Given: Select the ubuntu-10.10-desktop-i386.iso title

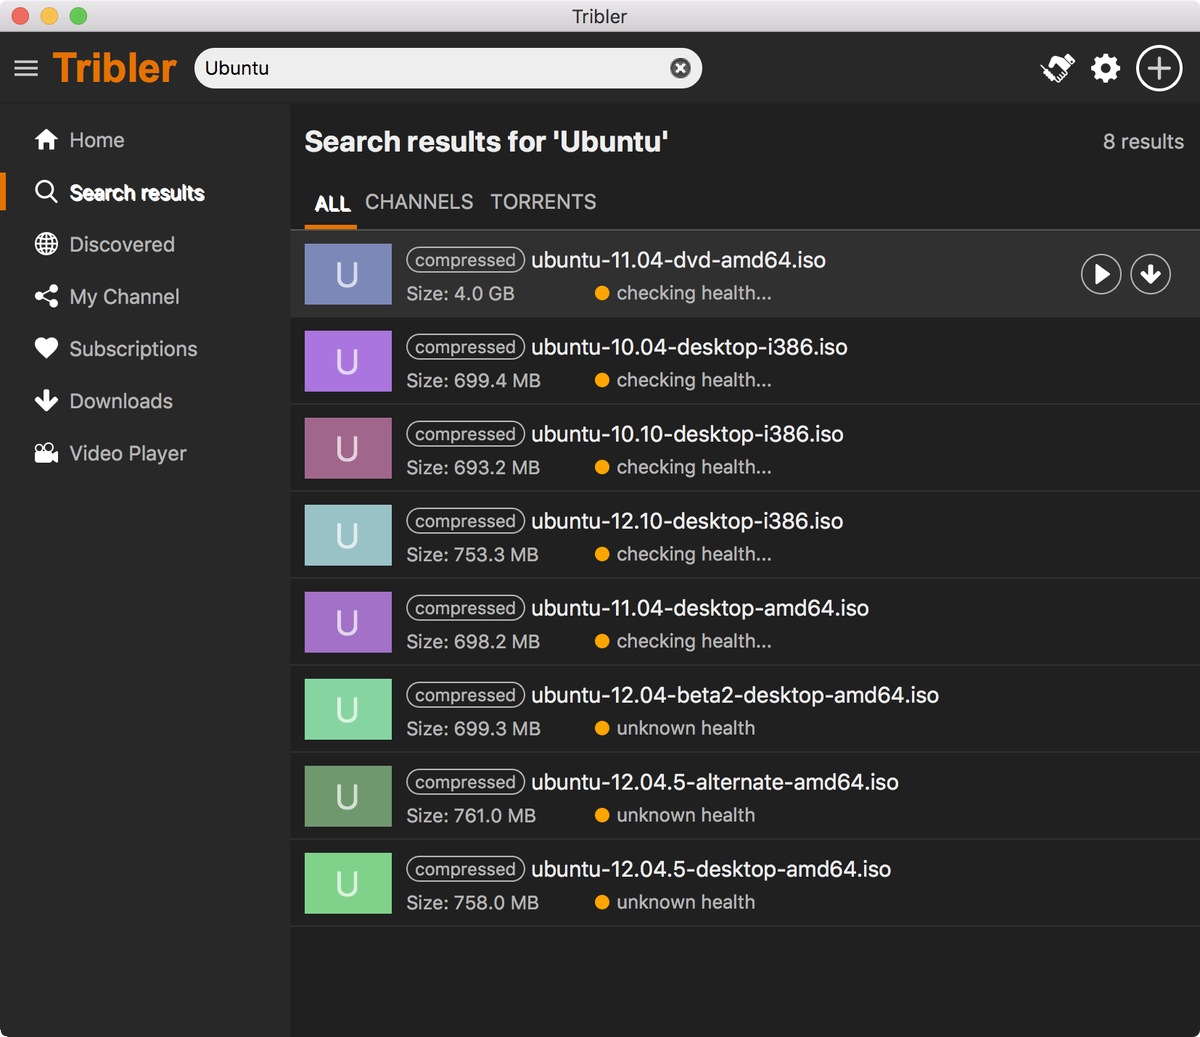Looking at the screenshot, I should [x=687, y=434].
